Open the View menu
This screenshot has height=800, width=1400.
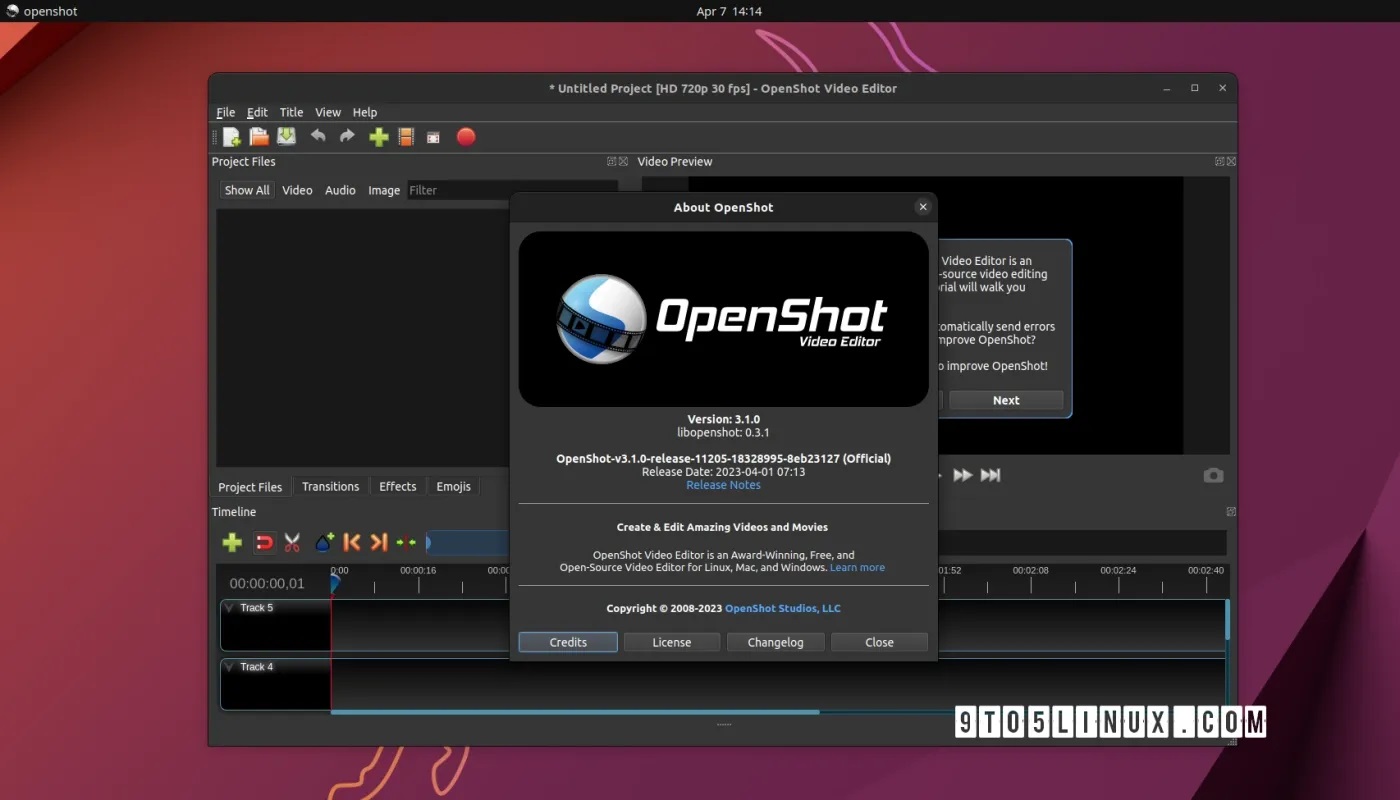[328, 112]
